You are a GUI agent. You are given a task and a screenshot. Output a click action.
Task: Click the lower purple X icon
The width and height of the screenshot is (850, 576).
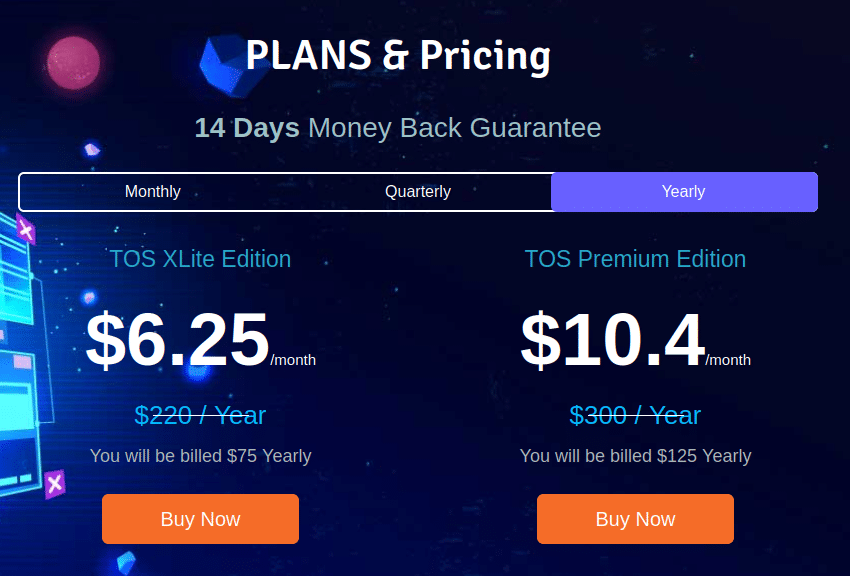(55, 484)
